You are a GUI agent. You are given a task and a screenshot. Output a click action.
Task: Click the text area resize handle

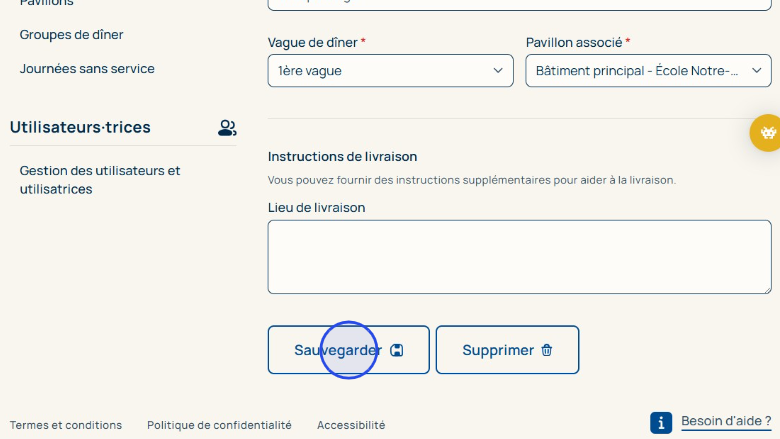766,288
